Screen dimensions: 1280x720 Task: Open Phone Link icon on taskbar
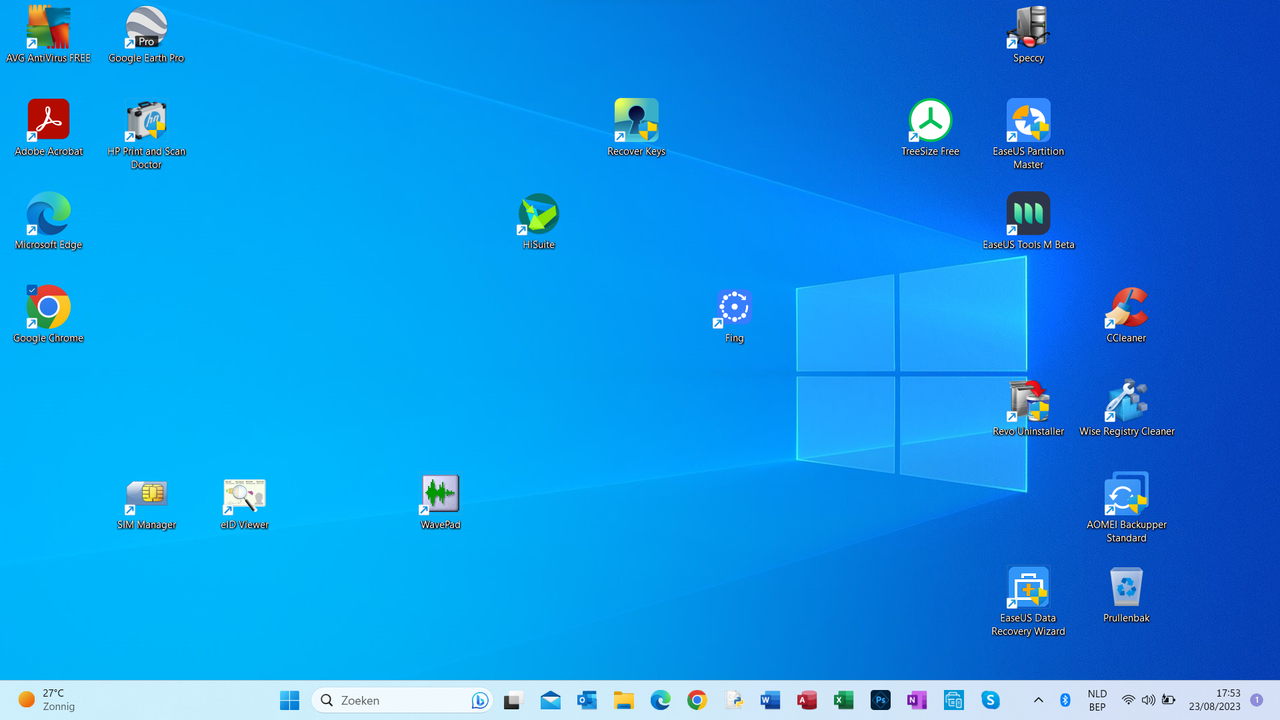954,700
